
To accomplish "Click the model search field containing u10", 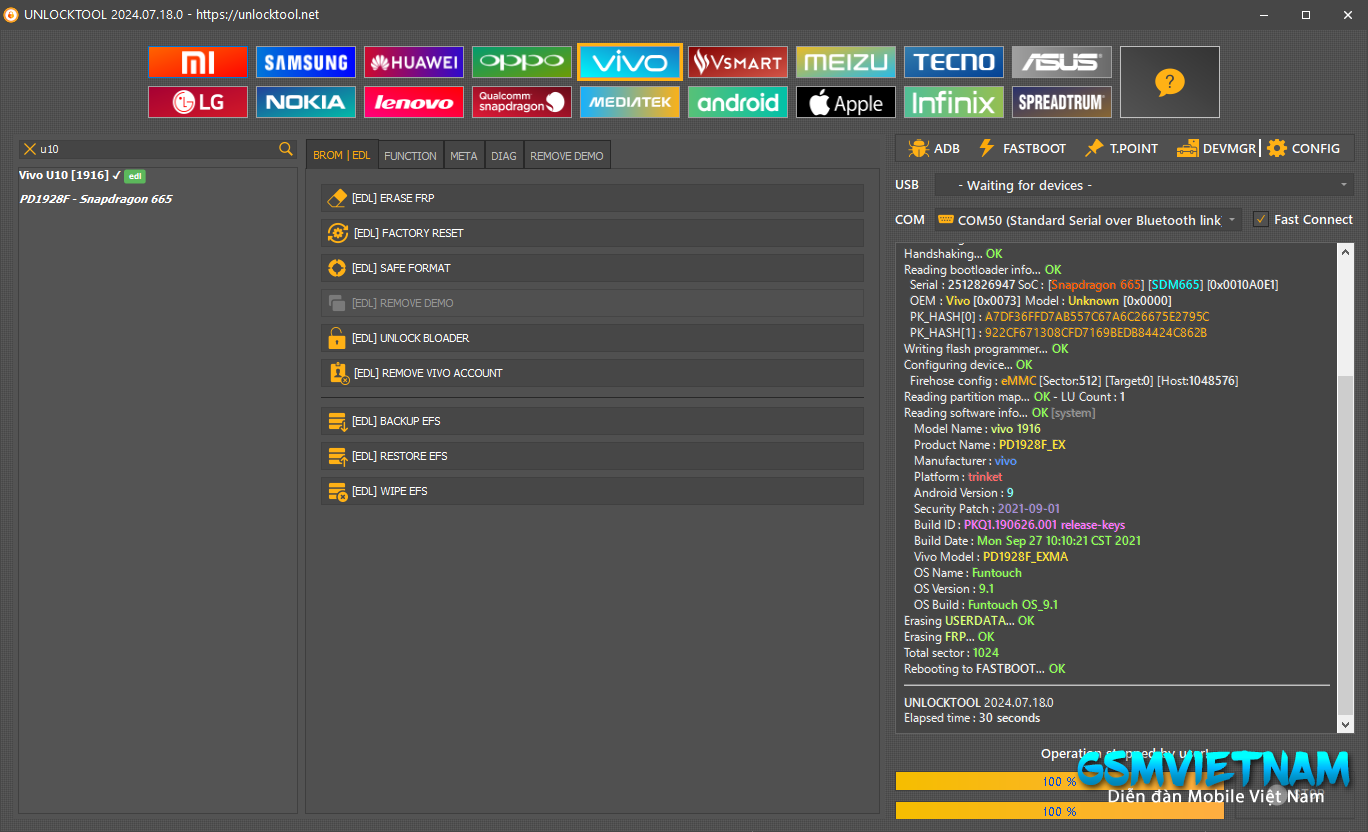I will tap(157, 149).
